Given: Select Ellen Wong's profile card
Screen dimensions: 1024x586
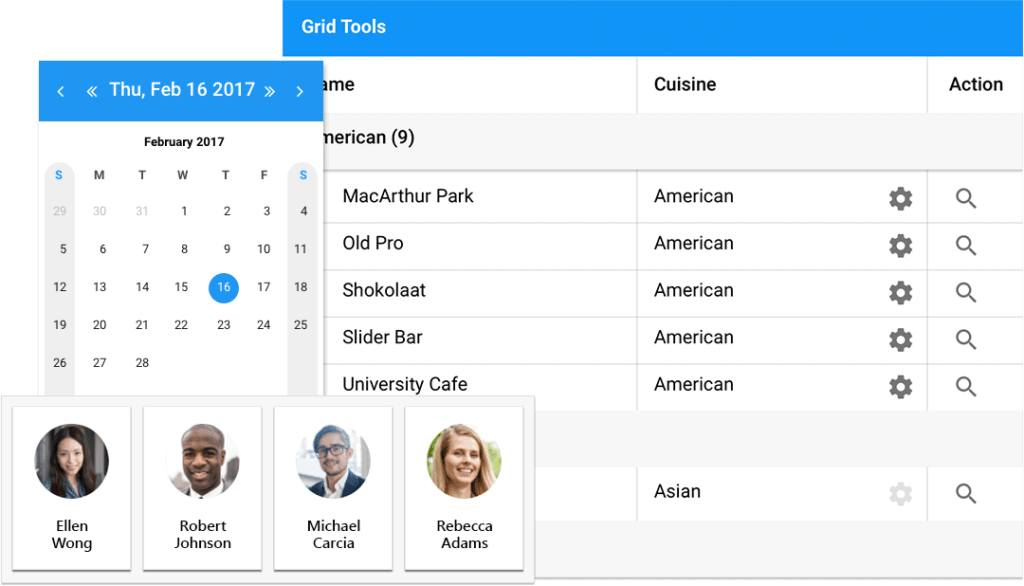Looking at the screenshot, I should (72, 487).
